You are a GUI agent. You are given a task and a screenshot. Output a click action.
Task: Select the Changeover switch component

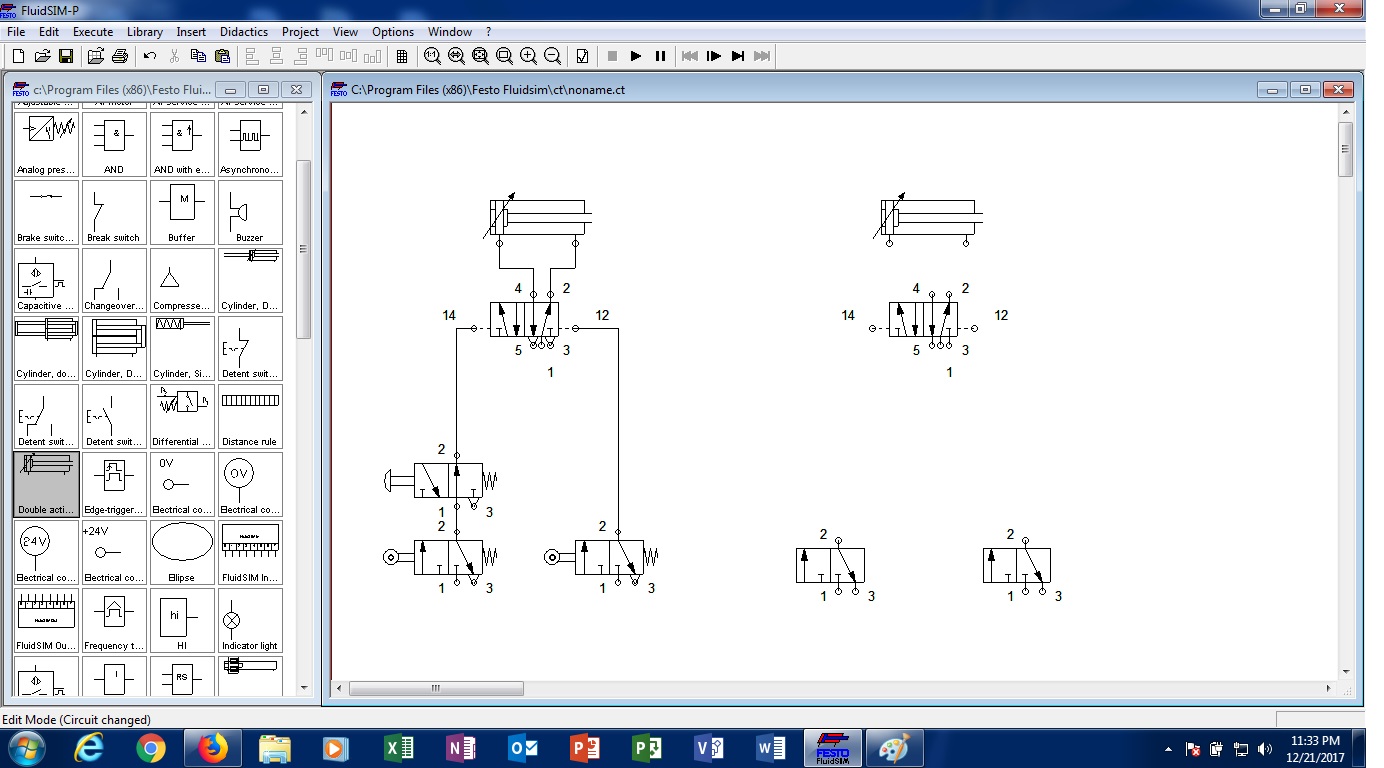(x=114, y=280)
